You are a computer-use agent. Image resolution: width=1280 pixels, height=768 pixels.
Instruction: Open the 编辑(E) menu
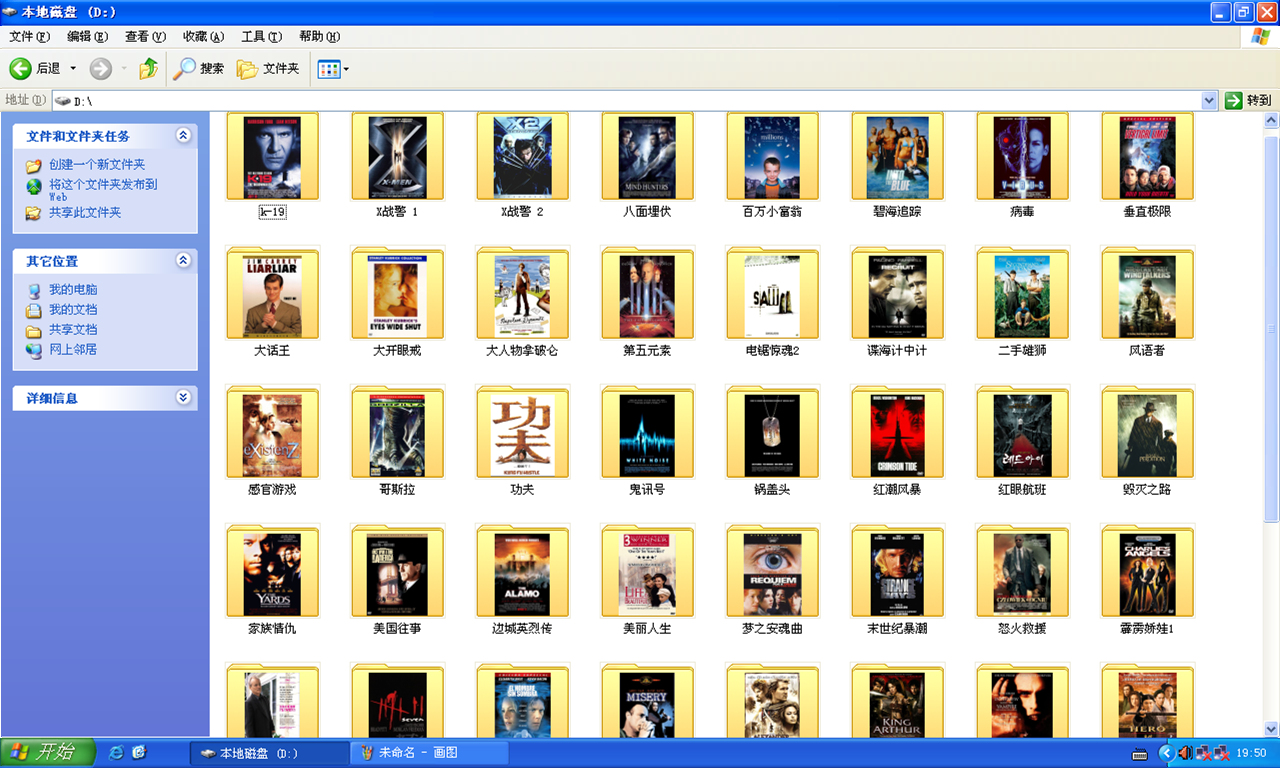click(x=87, y=37)
